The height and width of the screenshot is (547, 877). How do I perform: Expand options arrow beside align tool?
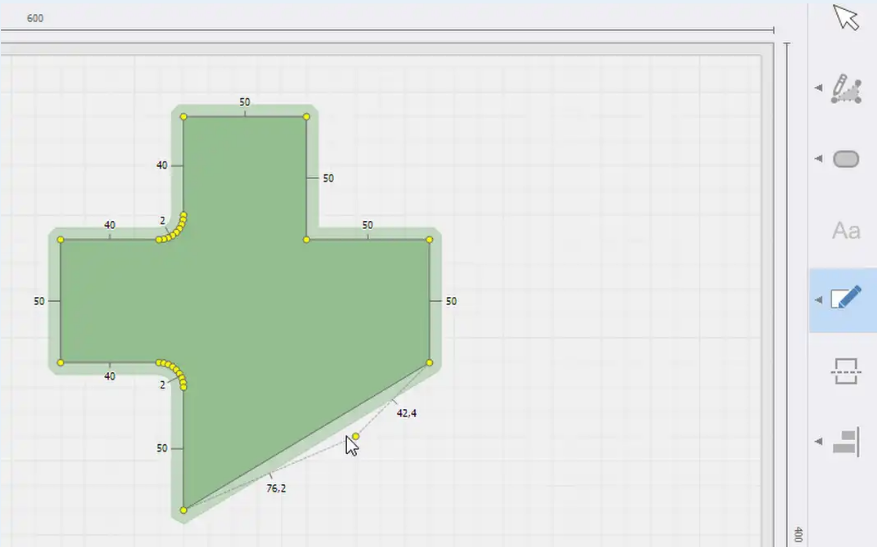tap(818, 441)
